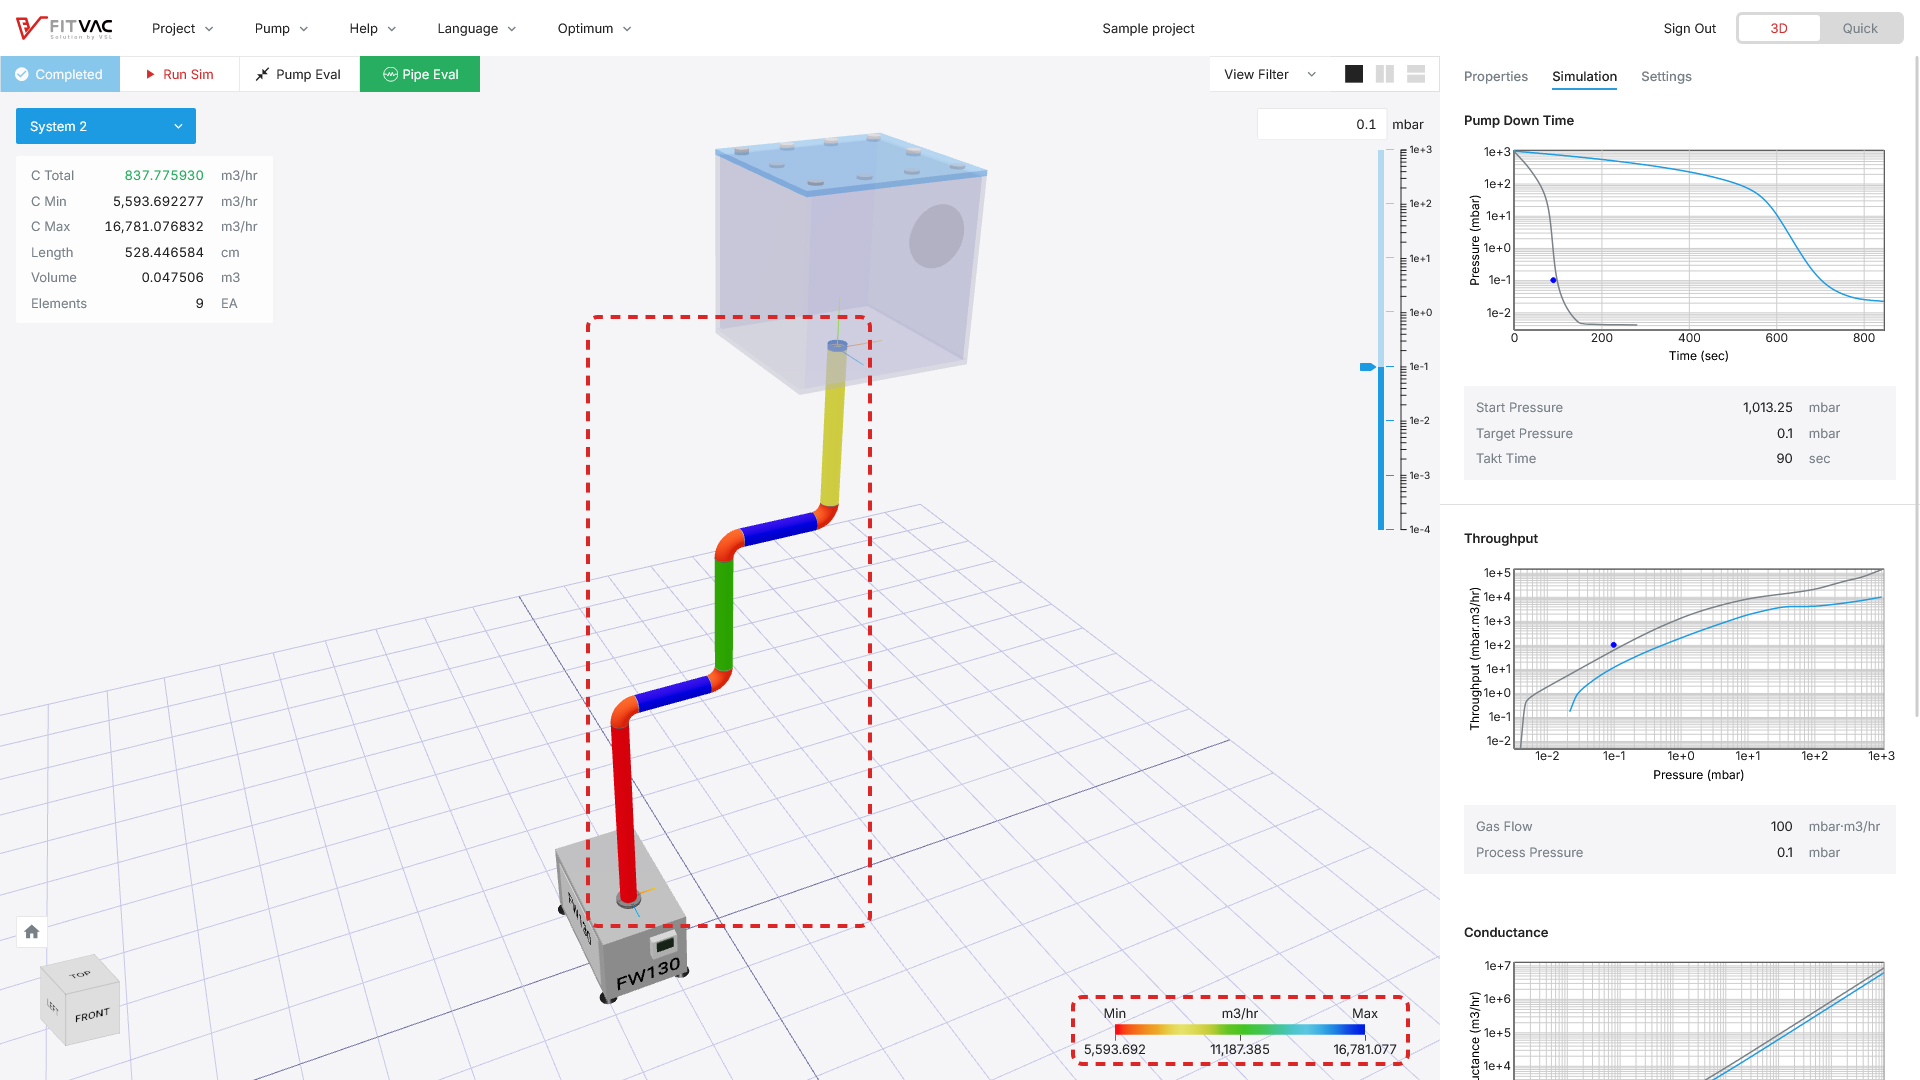Screen dimensions: 1920x1080
Task: Click the legend midpoint value 11,187.385
Action: (1239, 1049)
